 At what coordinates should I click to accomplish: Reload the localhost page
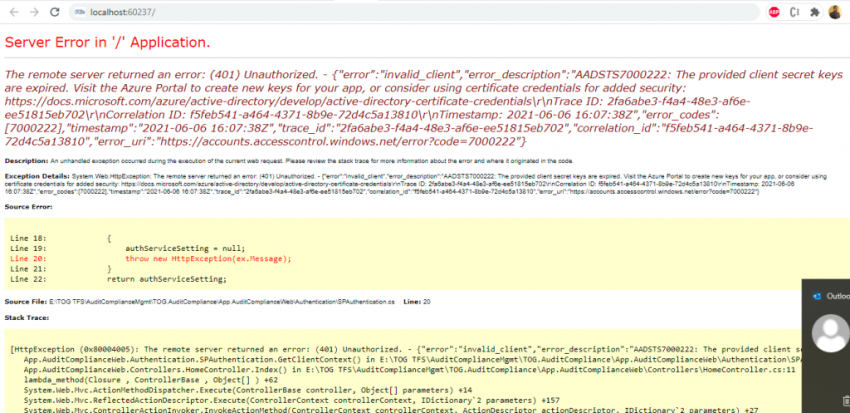click(x=55, y=12)
